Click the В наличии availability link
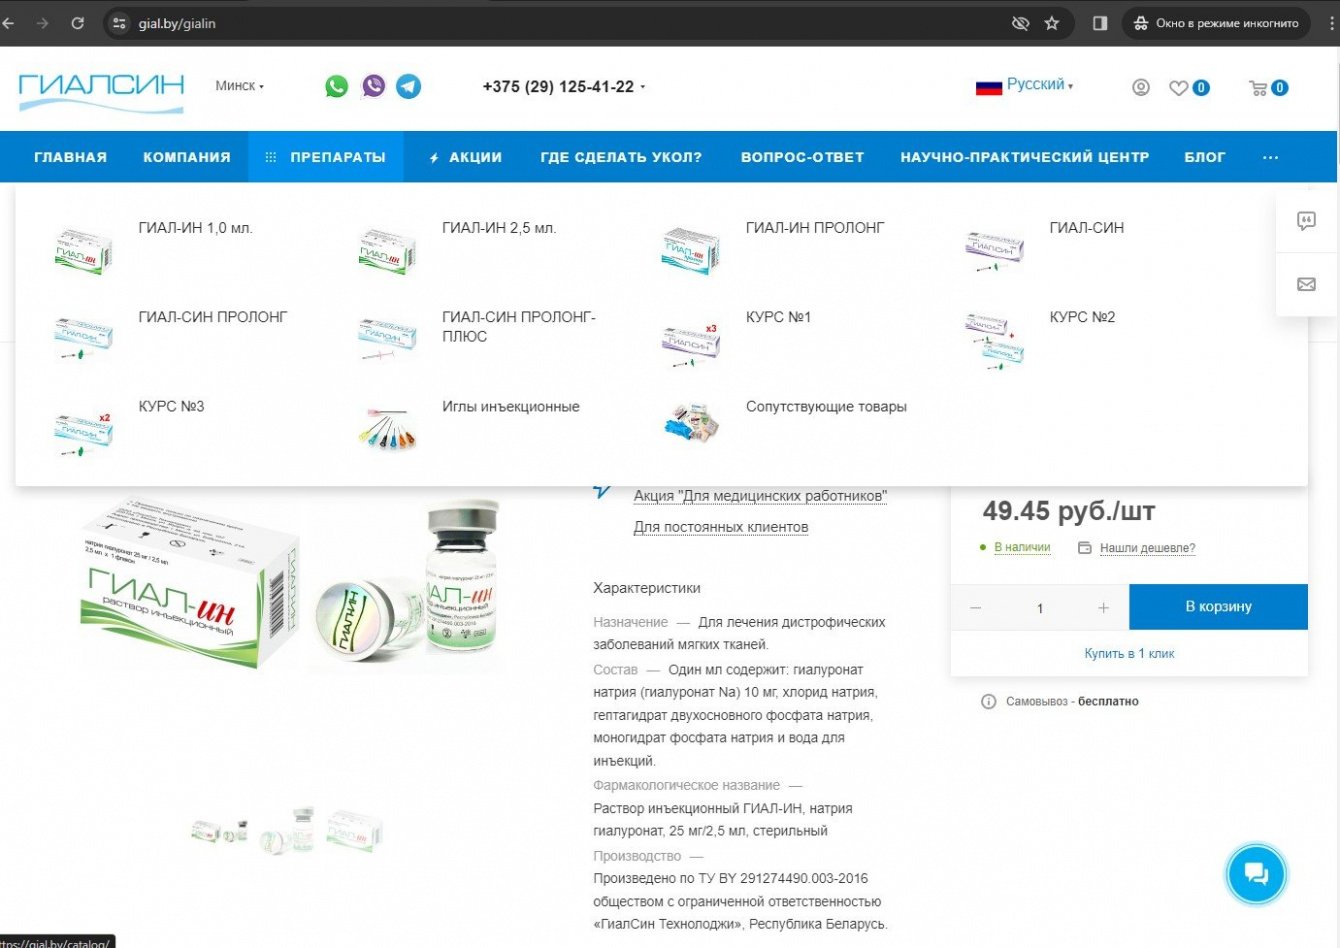1340x948 pixels. [x=1022, y=548]
